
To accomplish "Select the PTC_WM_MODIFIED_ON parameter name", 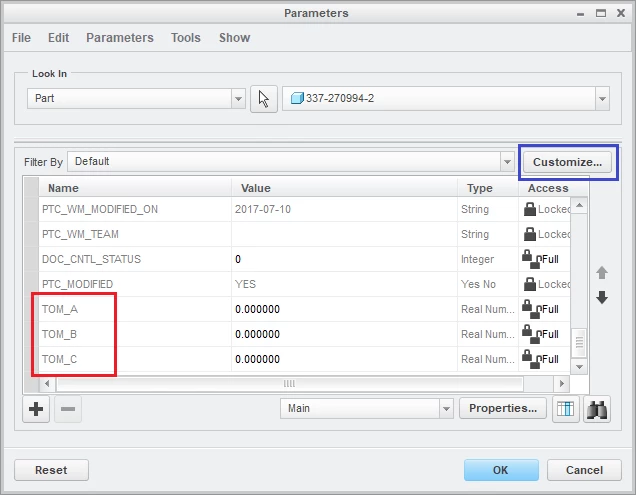I will [x=100, y=209].
